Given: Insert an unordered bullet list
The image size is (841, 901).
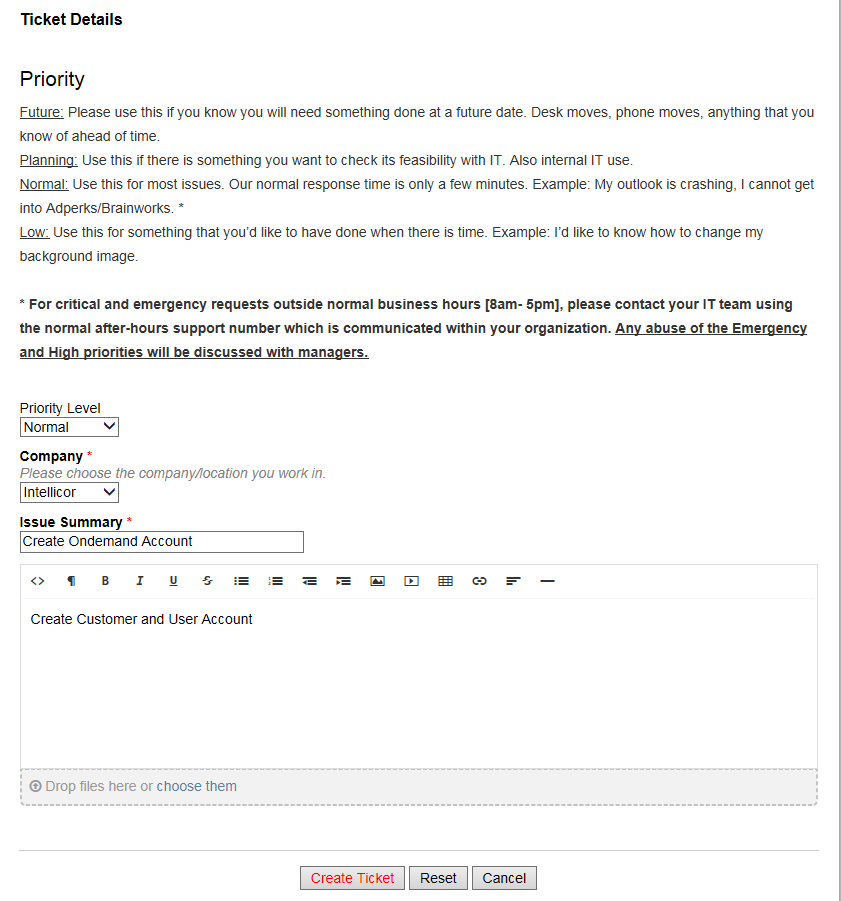Looking at the screenshot, I should tap(241, 581).
